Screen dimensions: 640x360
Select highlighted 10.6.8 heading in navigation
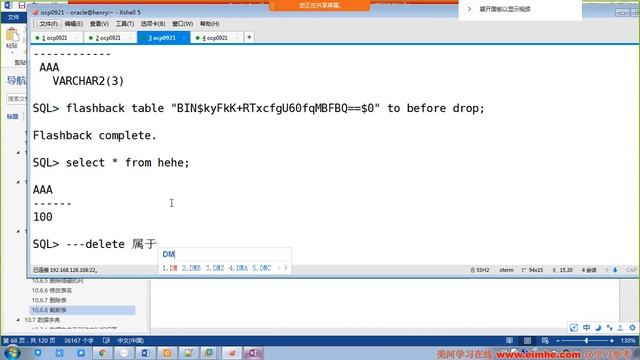pyautogui.click(x=82, y=310)
